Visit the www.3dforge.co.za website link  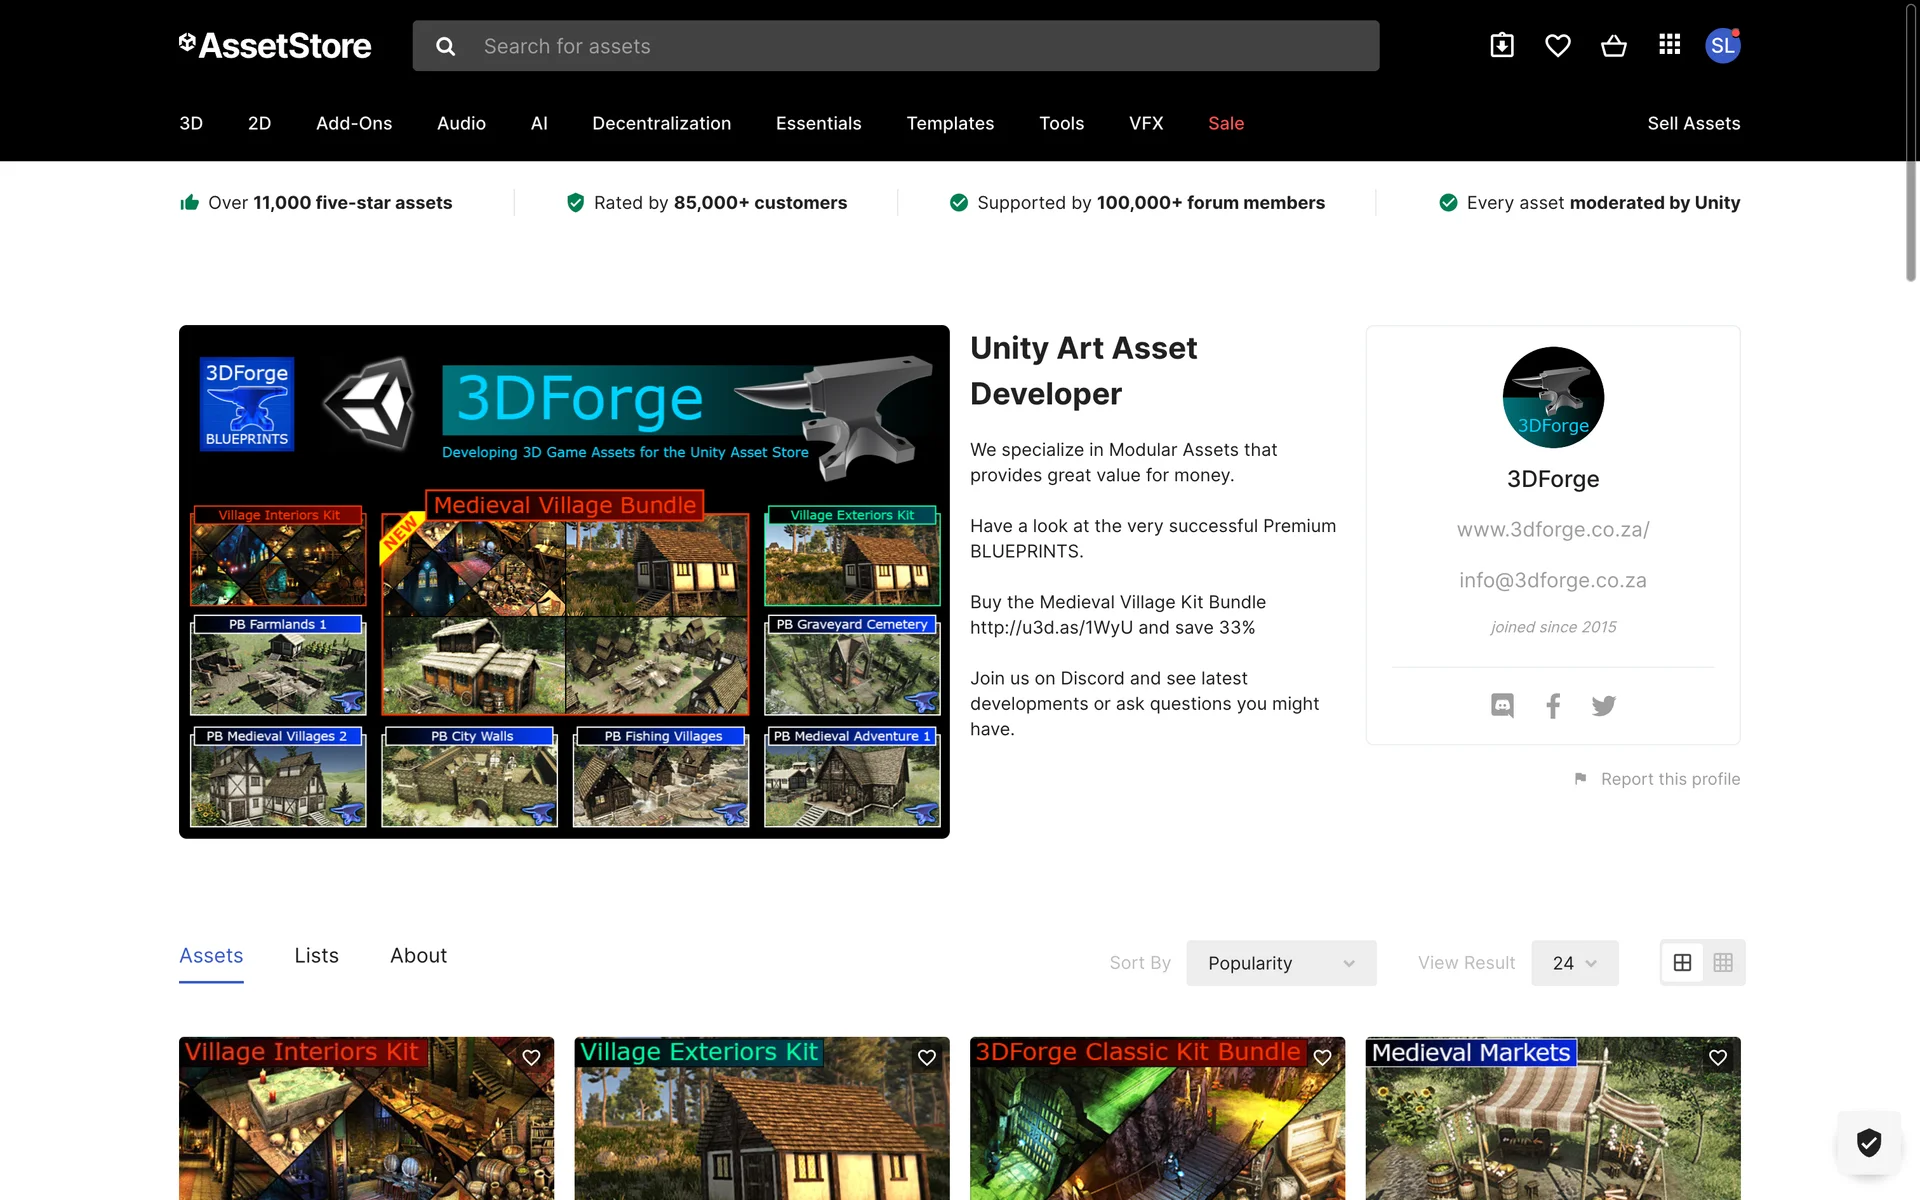click(1552, 529)
